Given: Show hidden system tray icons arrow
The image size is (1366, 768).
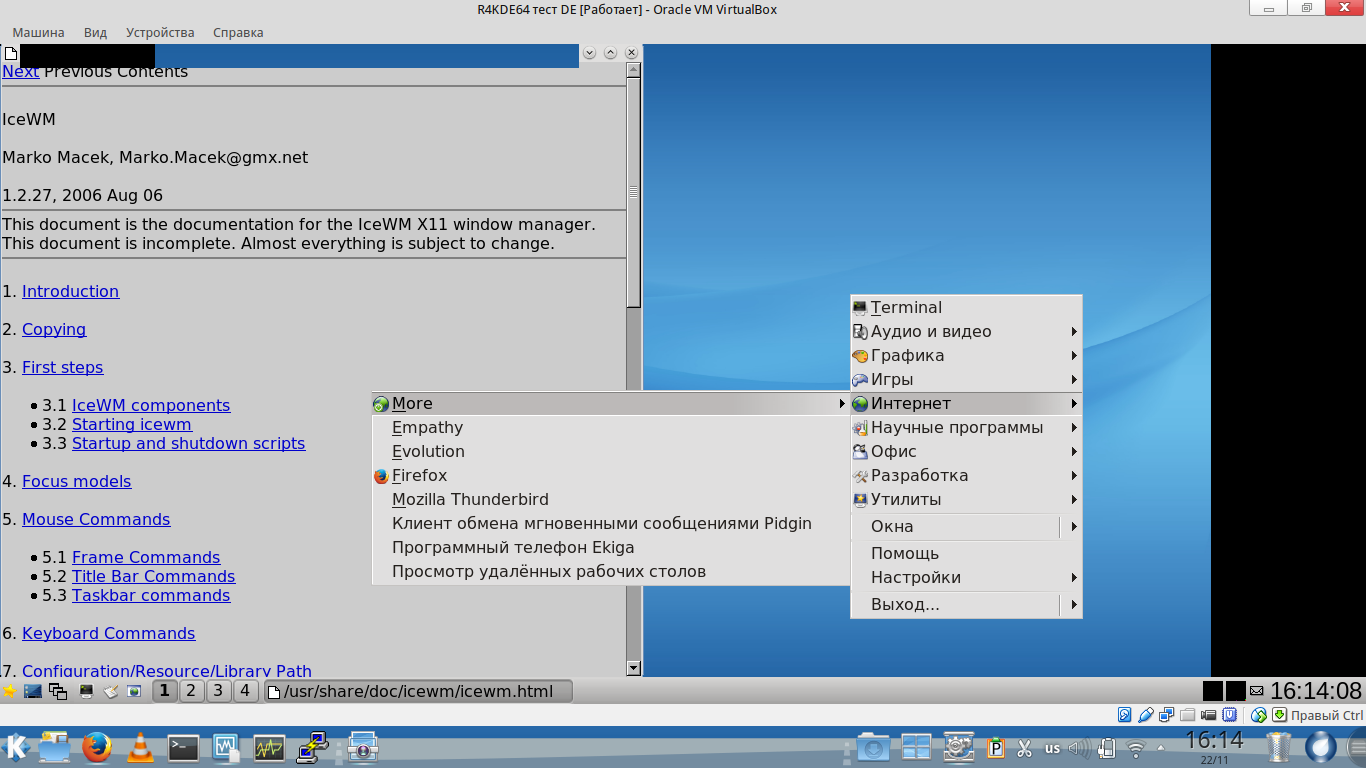Looking at the screenshot, I should pos(1160,748).
